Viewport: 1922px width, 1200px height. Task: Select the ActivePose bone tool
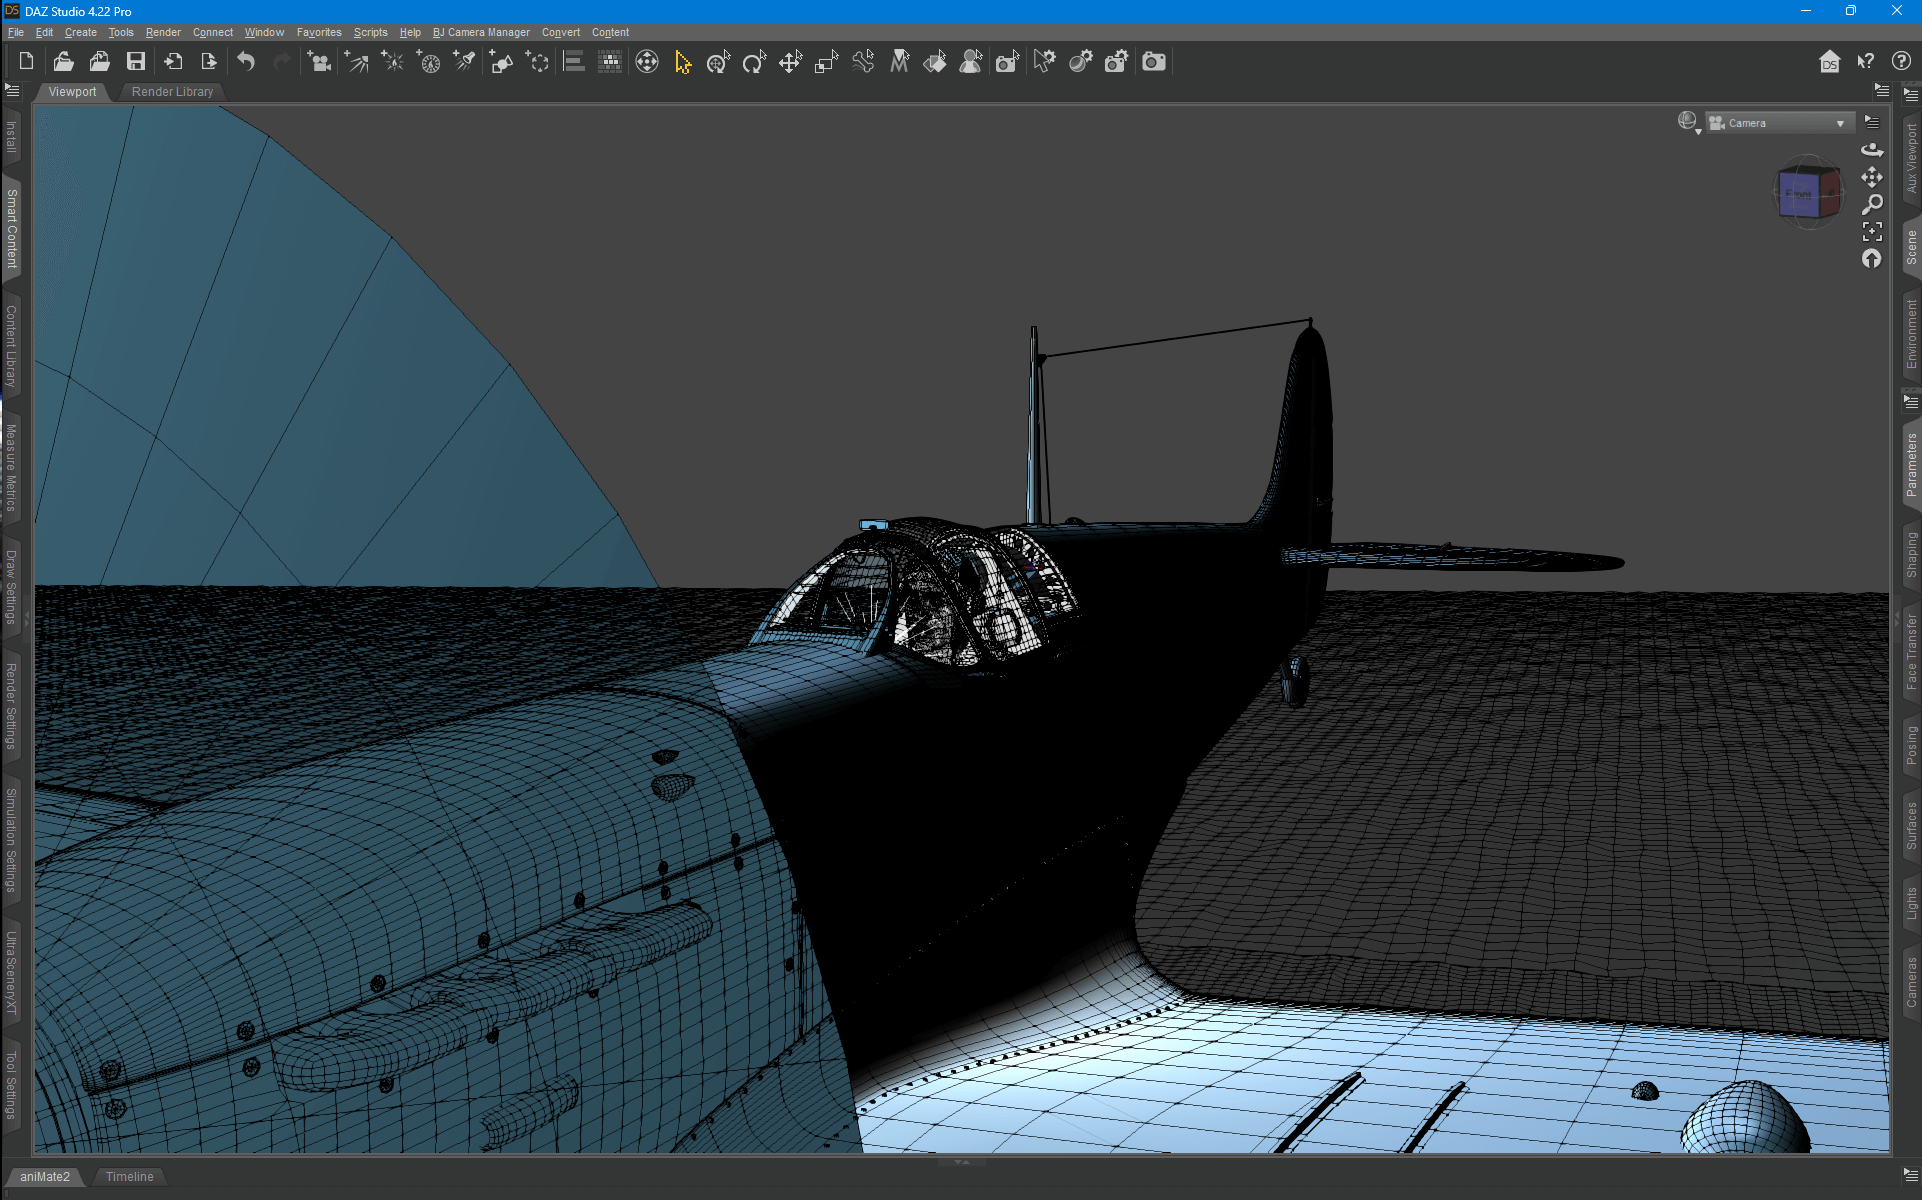863,62
